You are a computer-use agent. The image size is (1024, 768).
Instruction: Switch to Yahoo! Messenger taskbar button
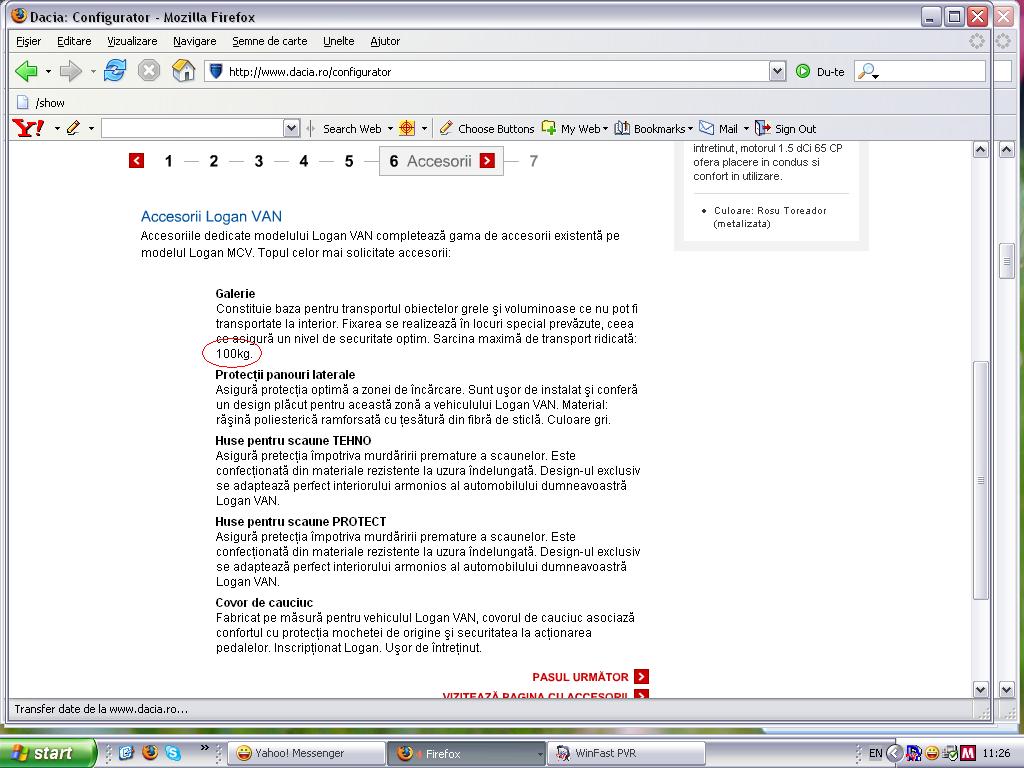click(x=306, y=753)
